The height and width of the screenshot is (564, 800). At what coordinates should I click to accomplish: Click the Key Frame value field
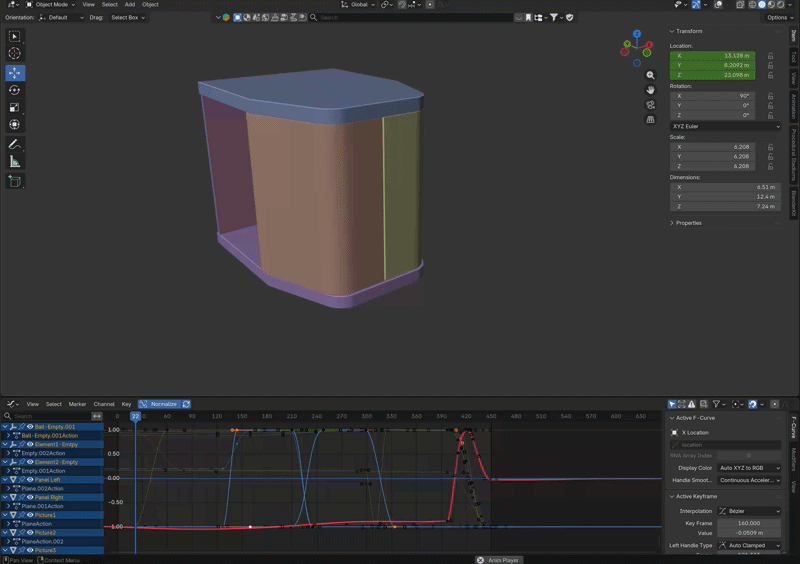pyautogui.click(x=749, y=523)
